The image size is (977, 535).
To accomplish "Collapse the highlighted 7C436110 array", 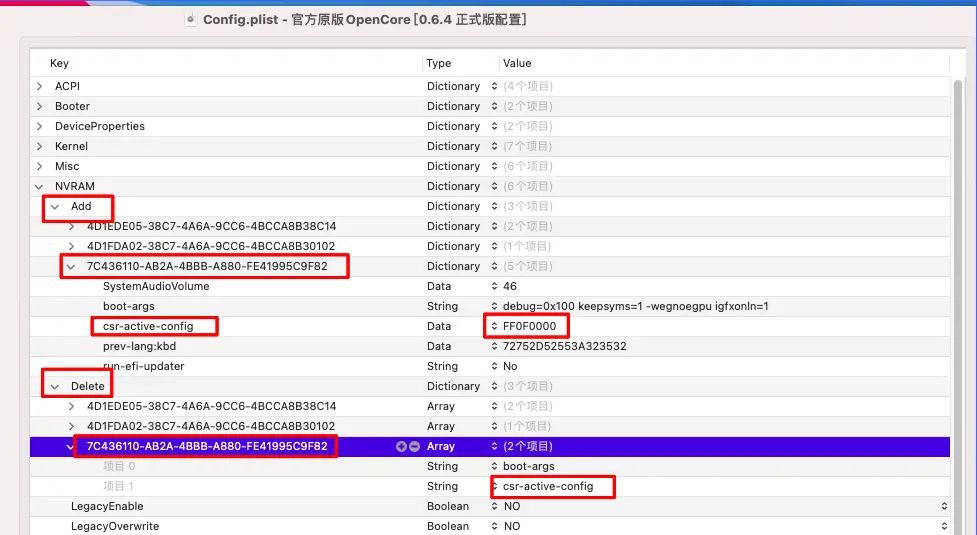I will (70, 446).
